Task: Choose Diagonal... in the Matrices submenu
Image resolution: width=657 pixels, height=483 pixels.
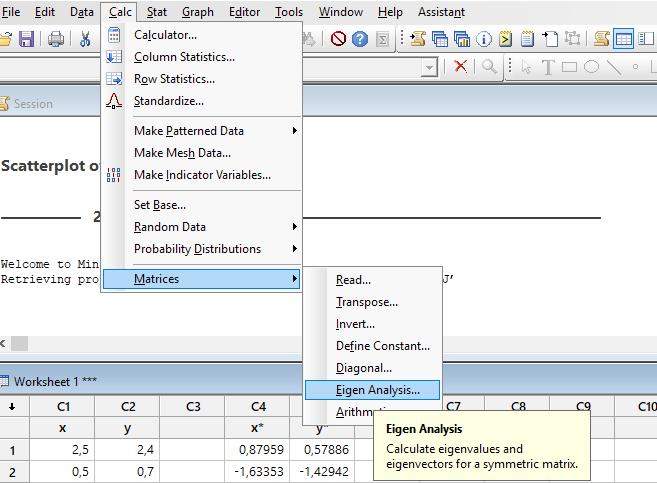Action: tap(372, 368)
